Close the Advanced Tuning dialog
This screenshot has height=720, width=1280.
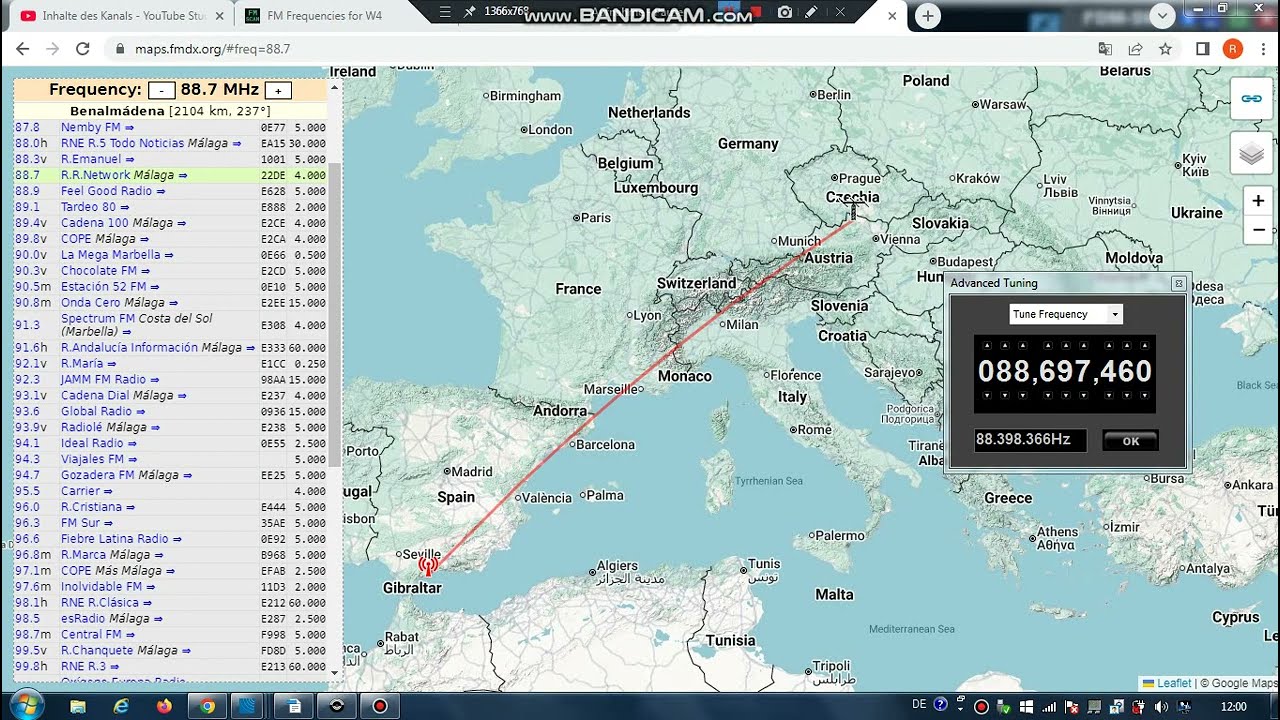click(1178, 284)
